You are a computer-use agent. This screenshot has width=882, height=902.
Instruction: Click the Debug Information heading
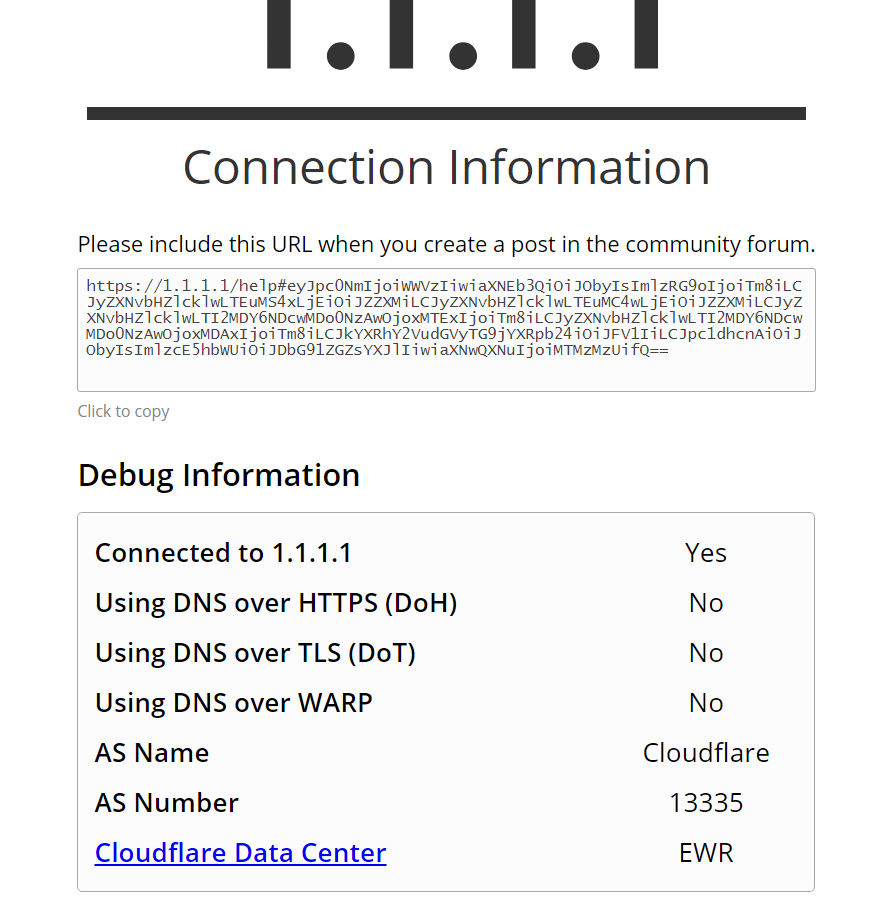coord(219,475)
